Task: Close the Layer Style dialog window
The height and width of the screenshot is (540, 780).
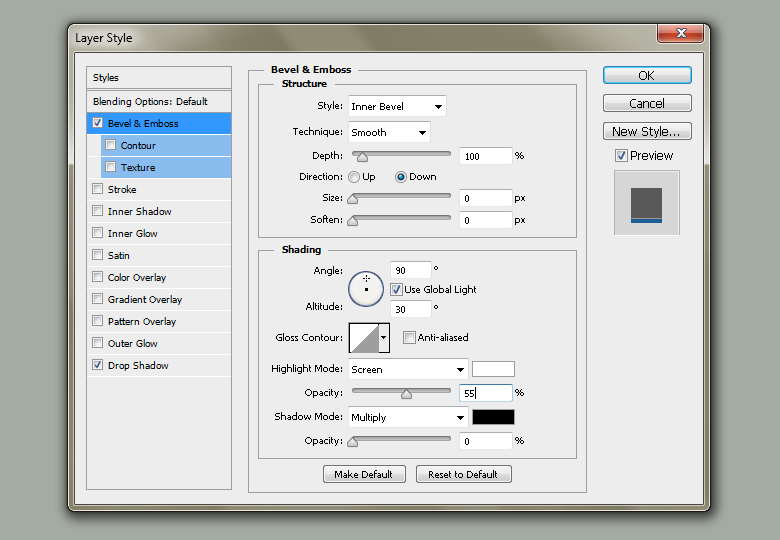Action: coord(679,35)
